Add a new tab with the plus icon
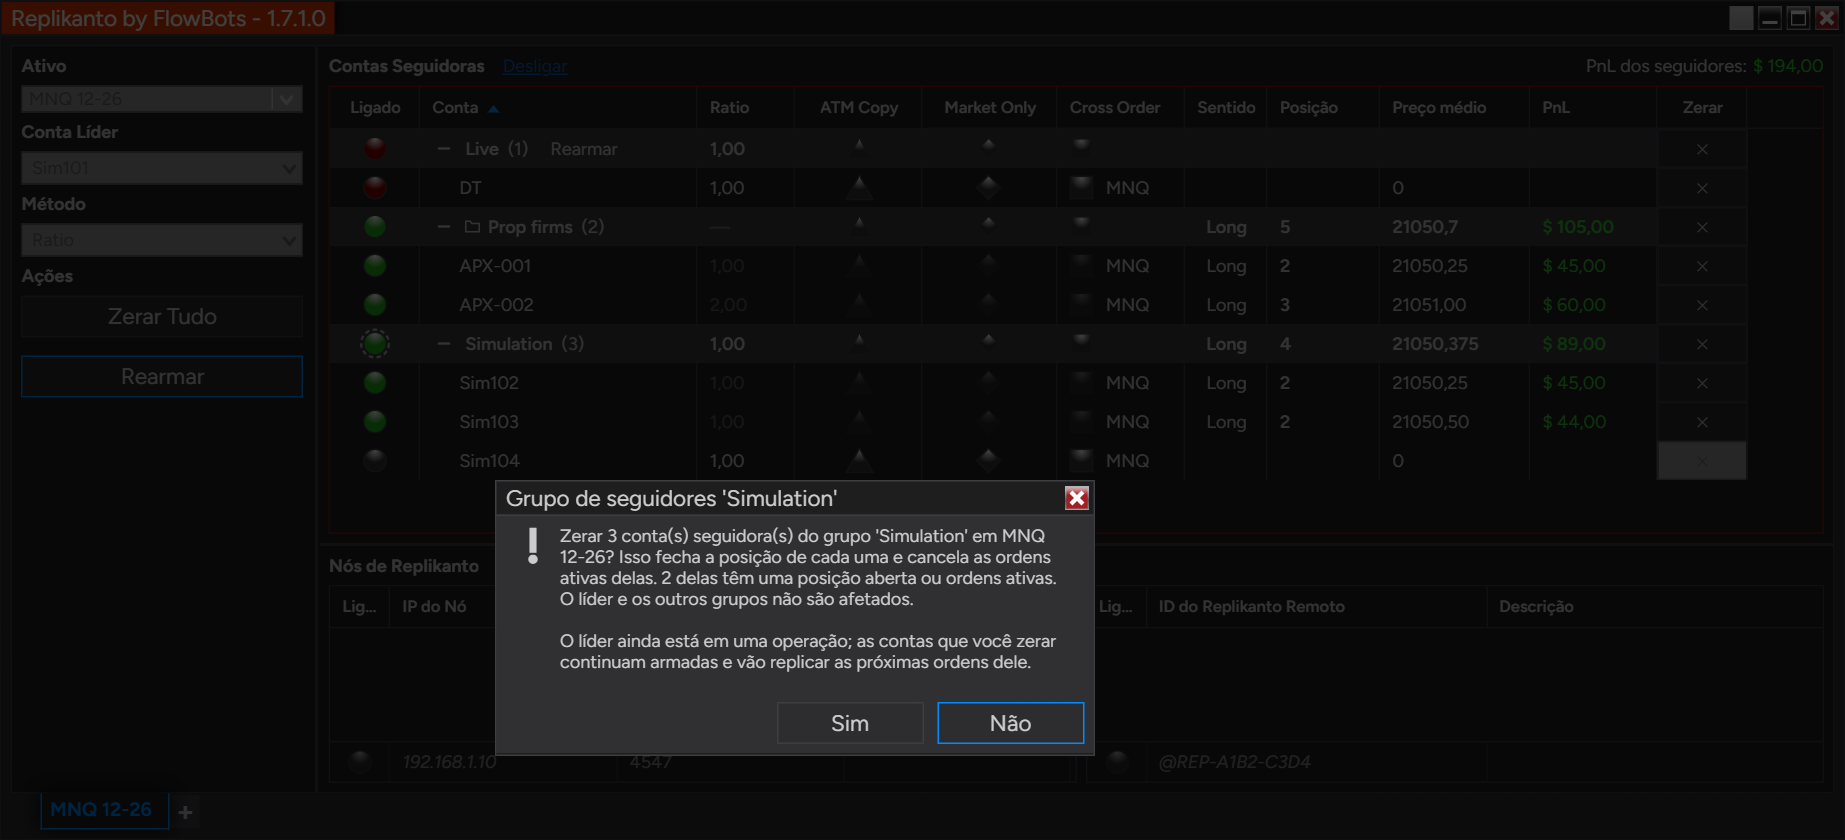The image size is (1845, 840). pos(185,812)
